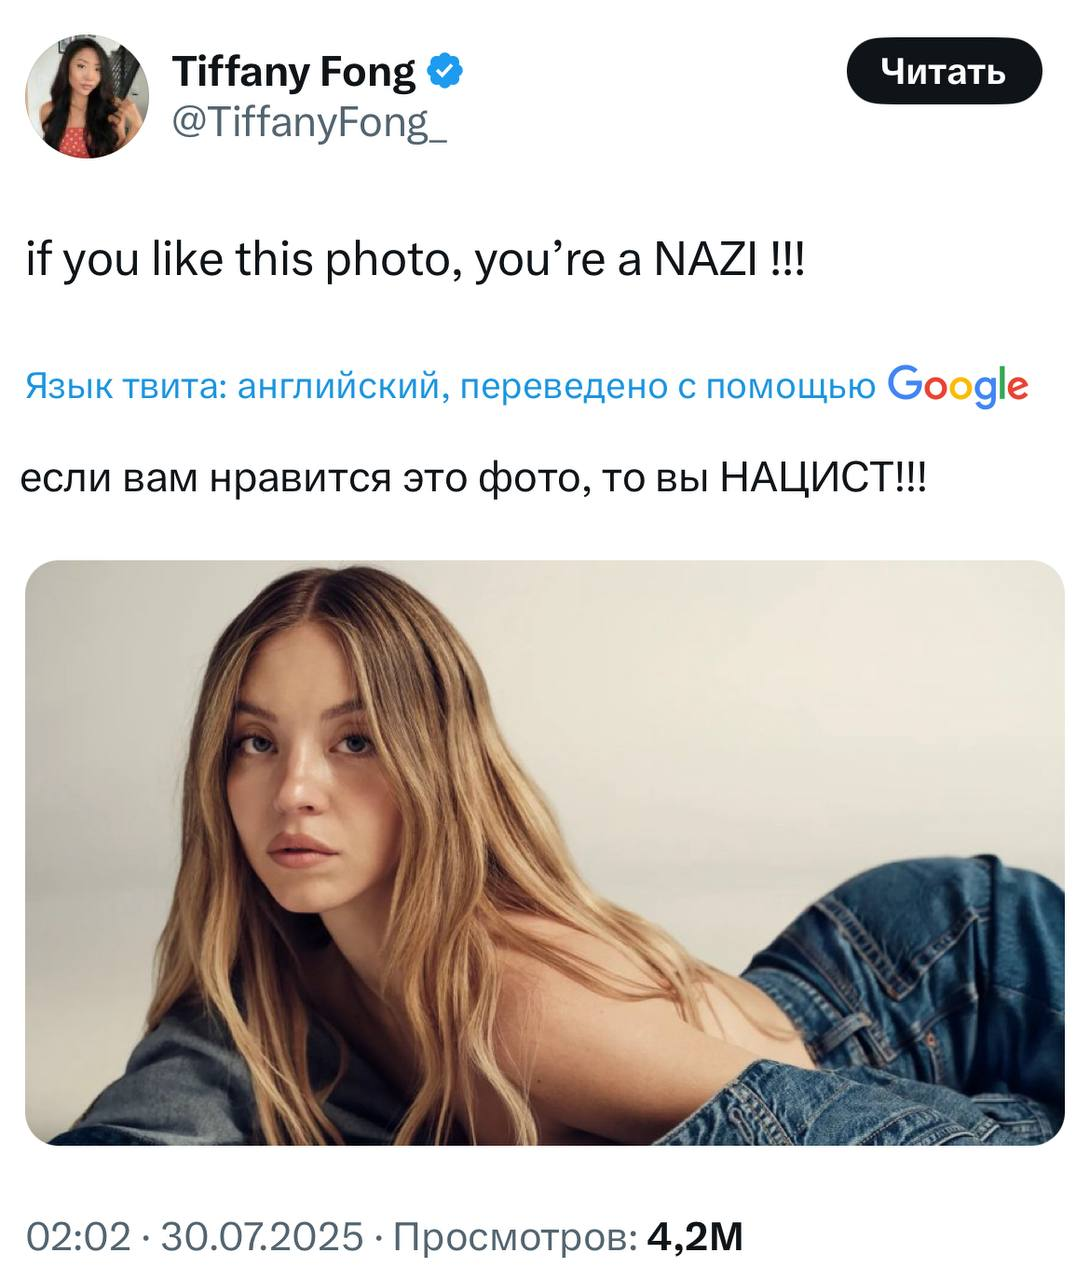The height and width of the screenshot is (1280, 1090).
Task: Click the @TiffanyFong_ handle
Action: point(309,122)
